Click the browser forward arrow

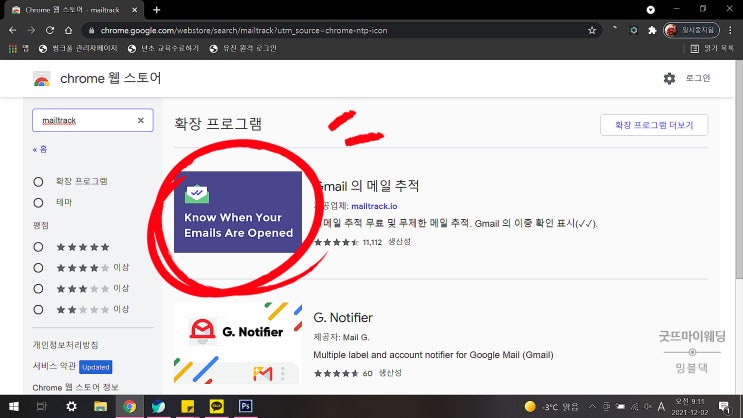coord(31,30)
